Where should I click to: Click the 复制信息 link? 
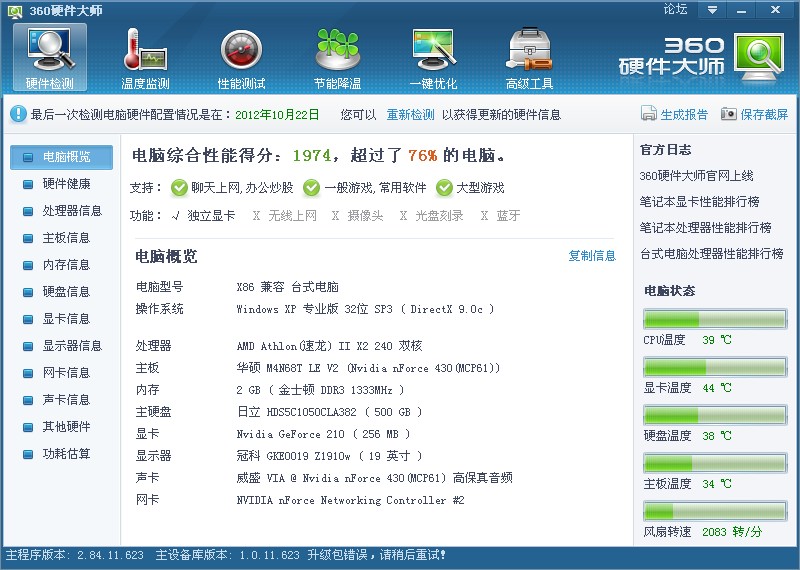[x=592, y=256]
